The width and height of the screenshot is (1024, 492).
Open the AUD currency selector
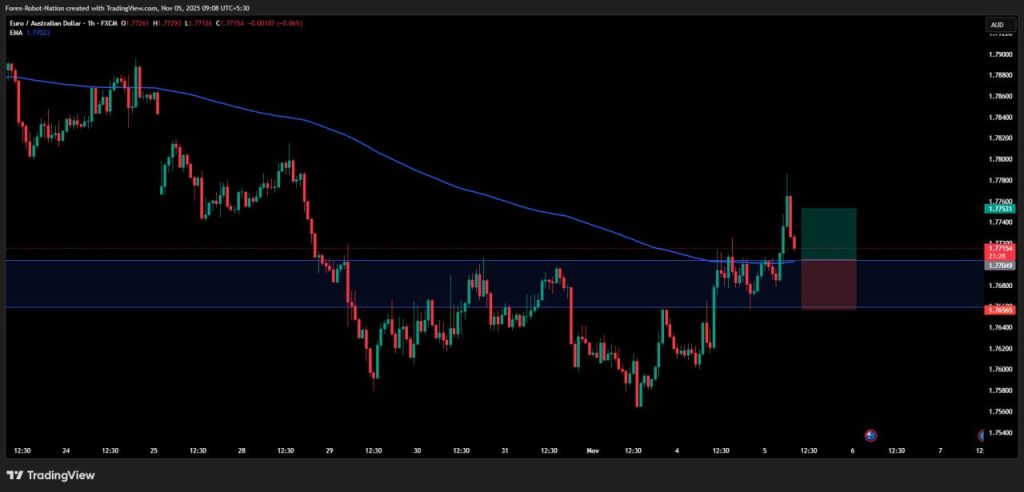point(996,25)
